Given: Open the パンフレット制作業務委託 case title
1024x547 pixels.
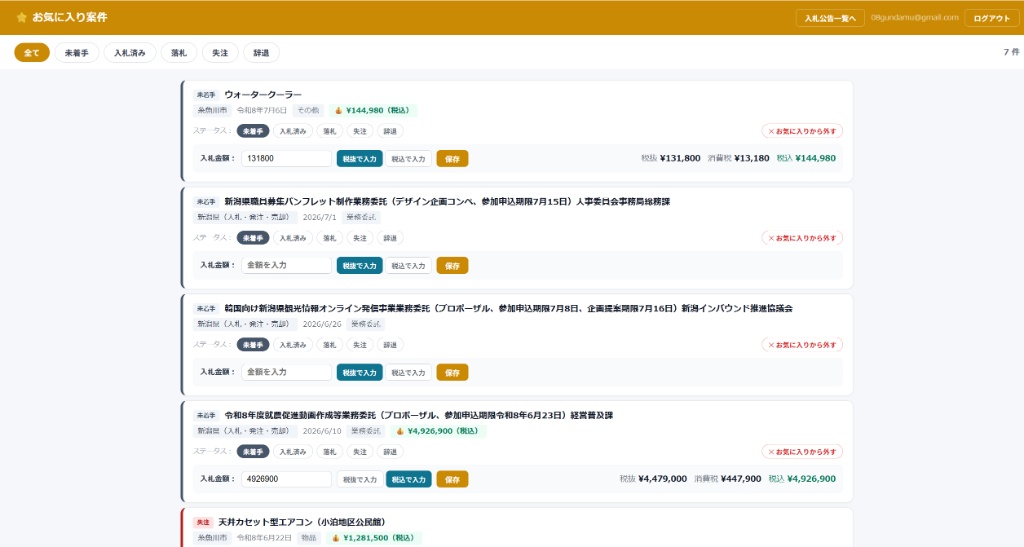Looking at the screenshot, I should 447,202.
